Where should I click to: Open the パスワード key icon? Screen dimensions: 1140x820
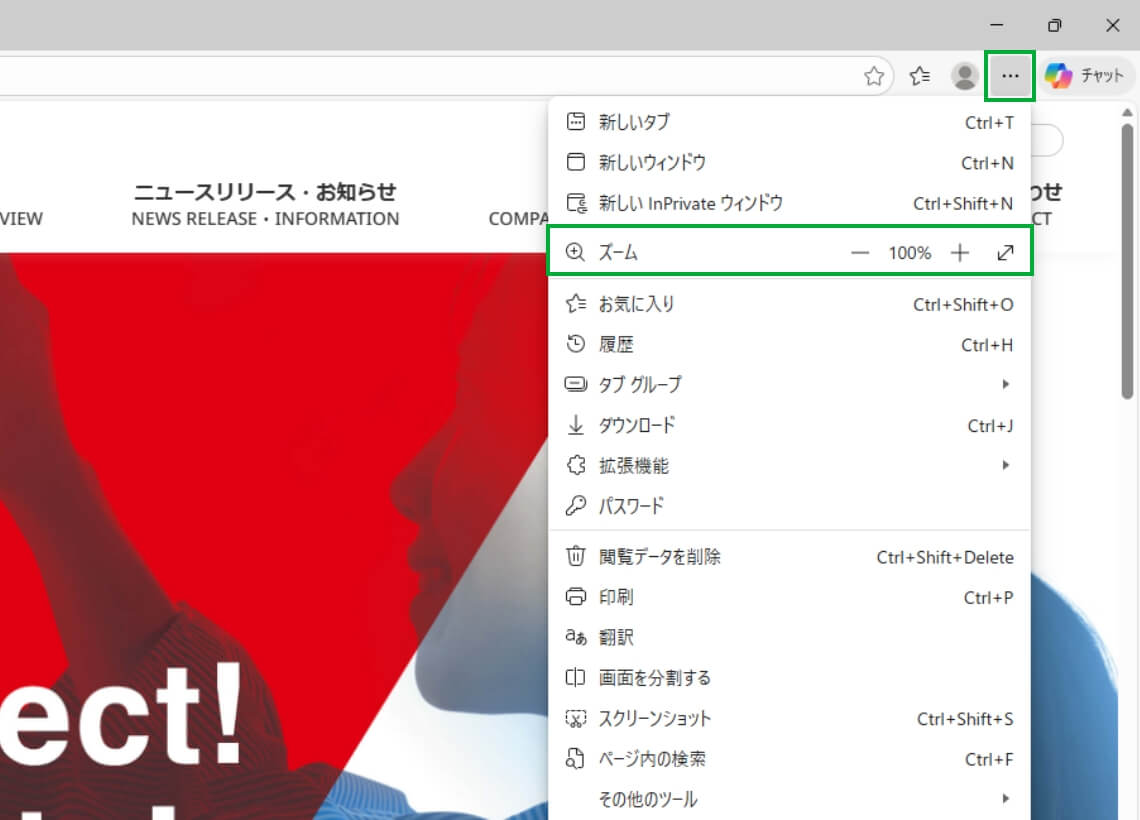coord(575,506)
